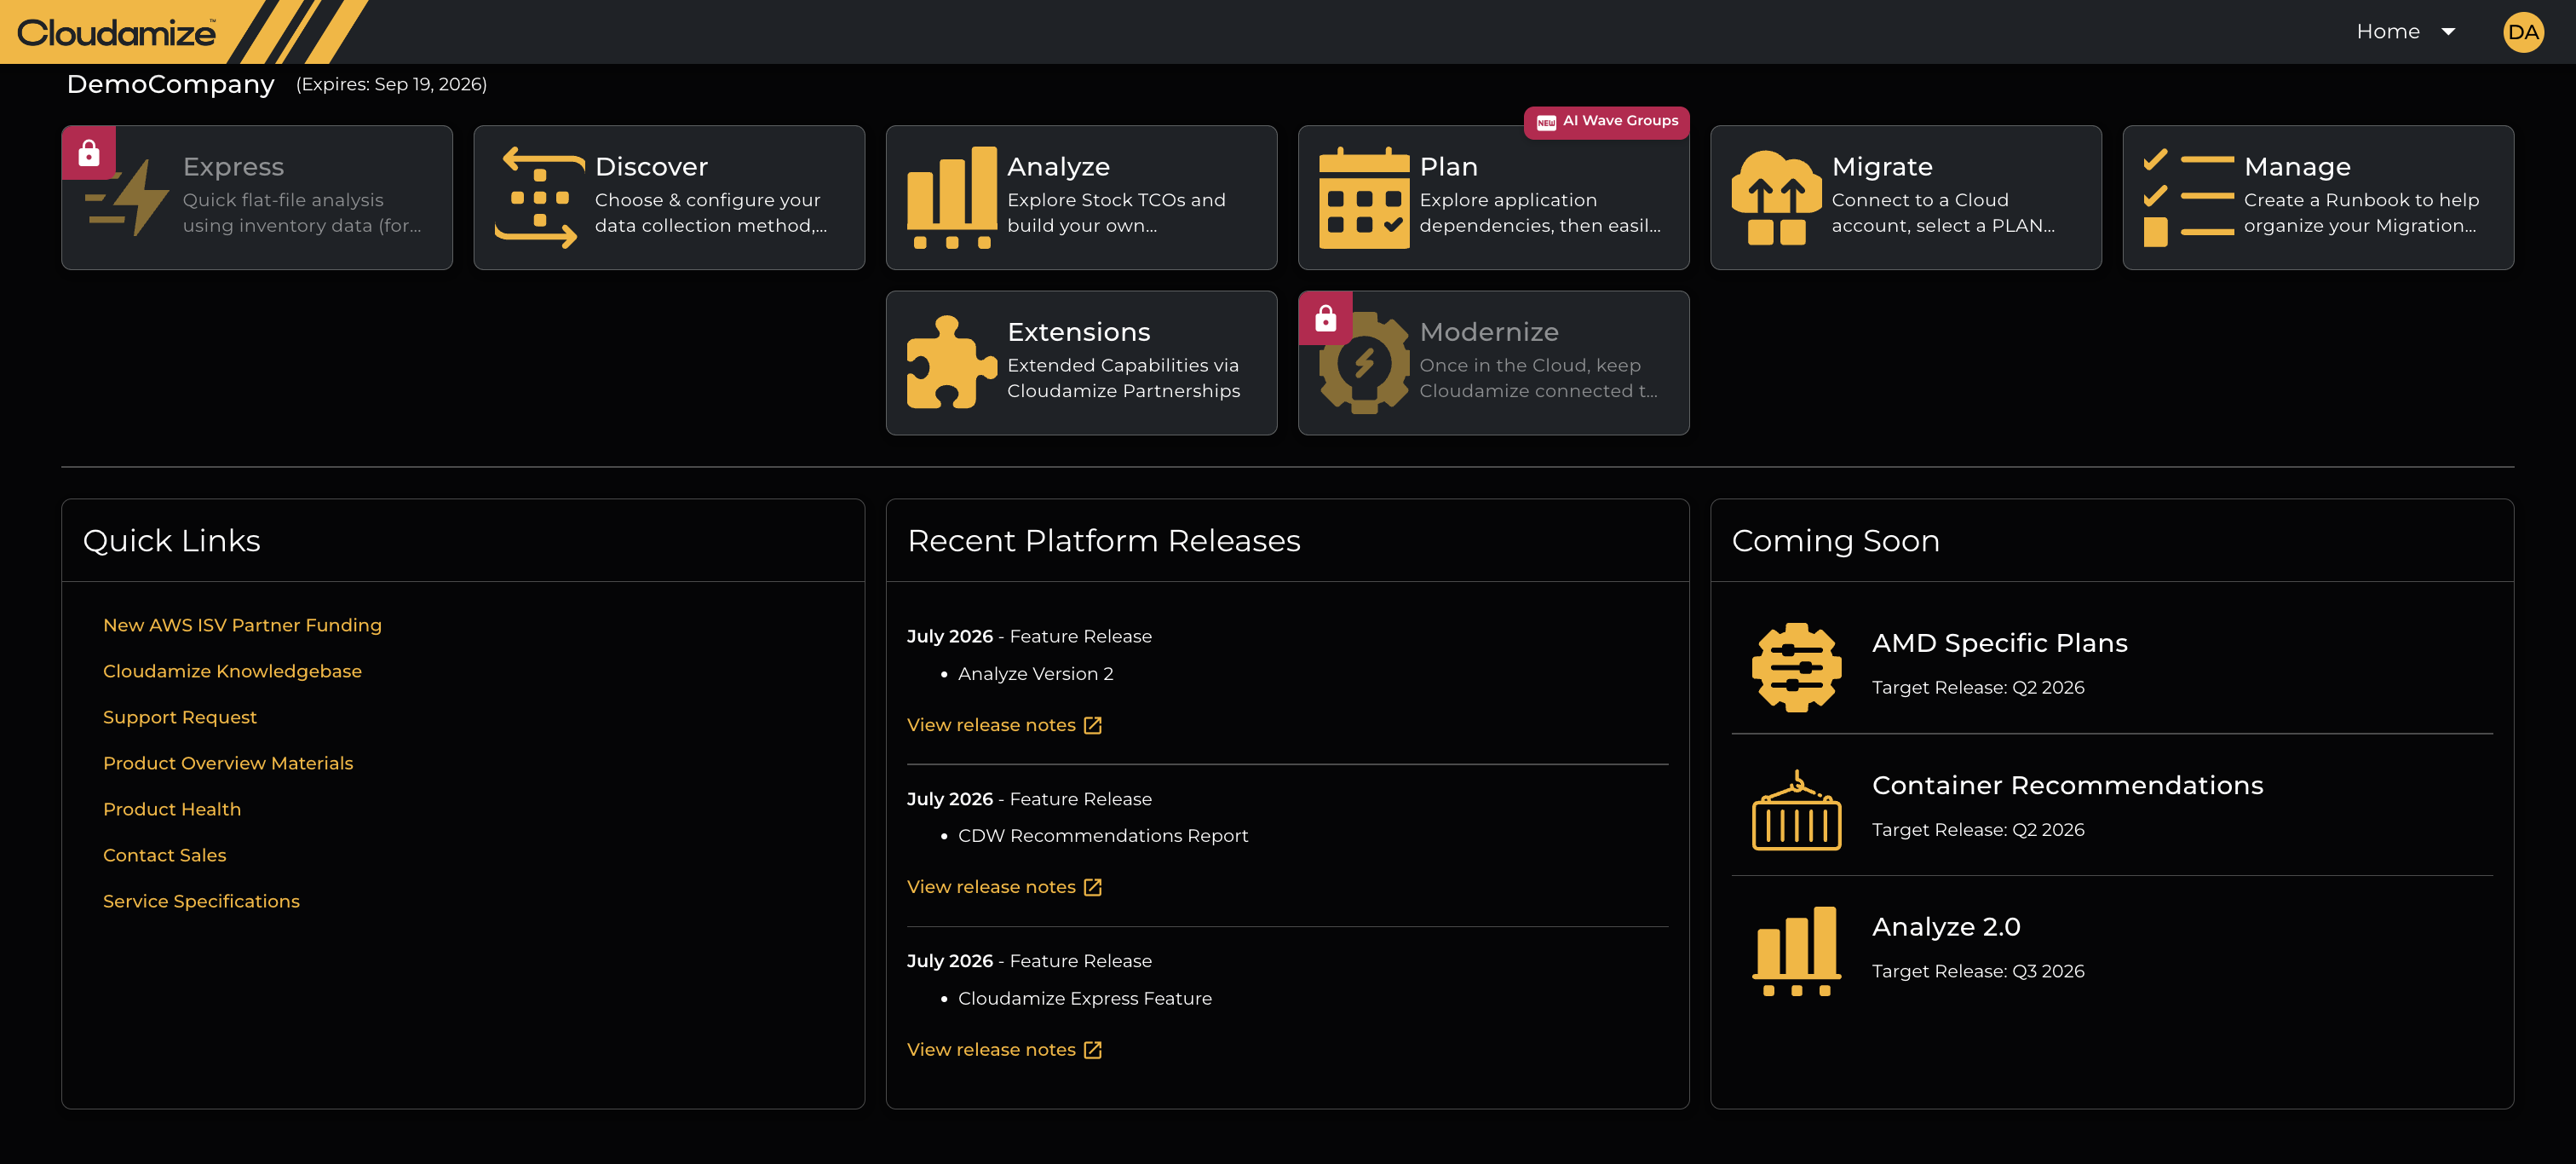Click external-link icon for Analyze Version 2 notes

(x=1093, y=726)
